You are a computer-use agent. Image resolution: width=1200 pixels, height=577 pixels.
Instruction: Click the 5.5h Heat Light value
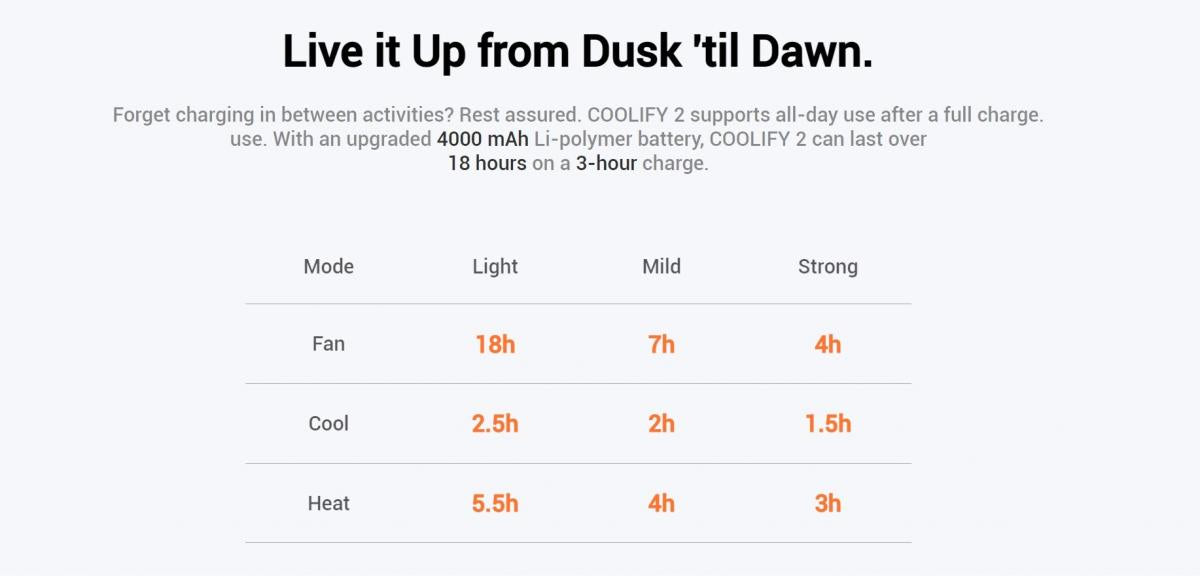(x=495, y=503)
